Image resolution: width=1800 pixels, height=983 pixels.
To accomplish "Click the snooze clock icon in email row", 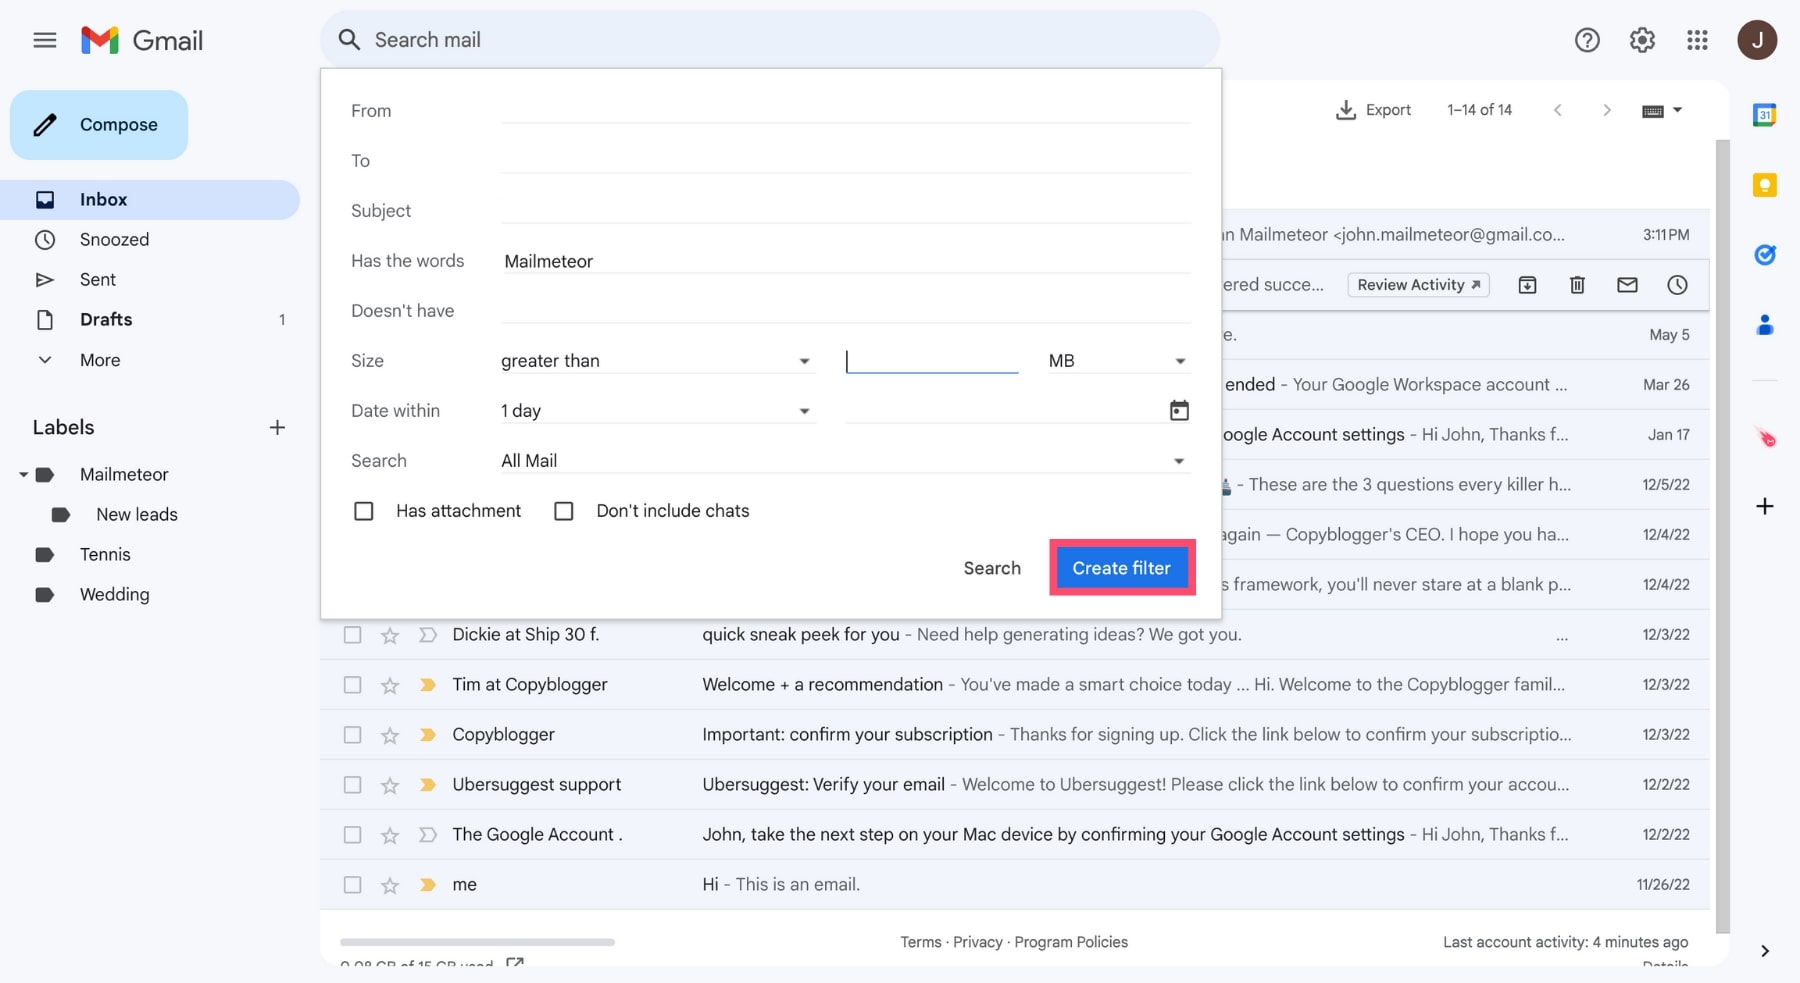I will [1677, 285].
